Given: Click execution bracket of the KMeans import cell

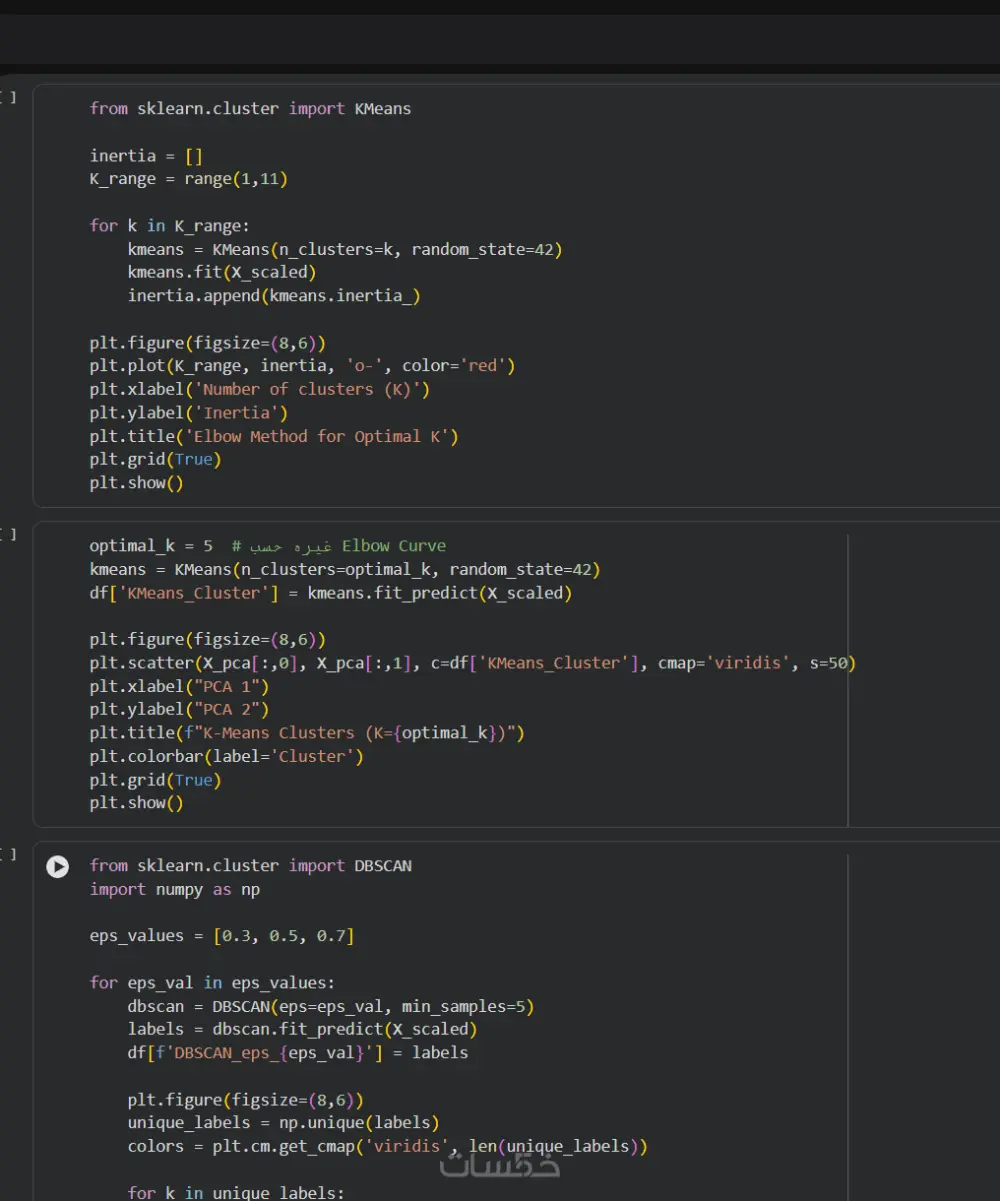Looking at the screenshot, I should coord(8,97).
